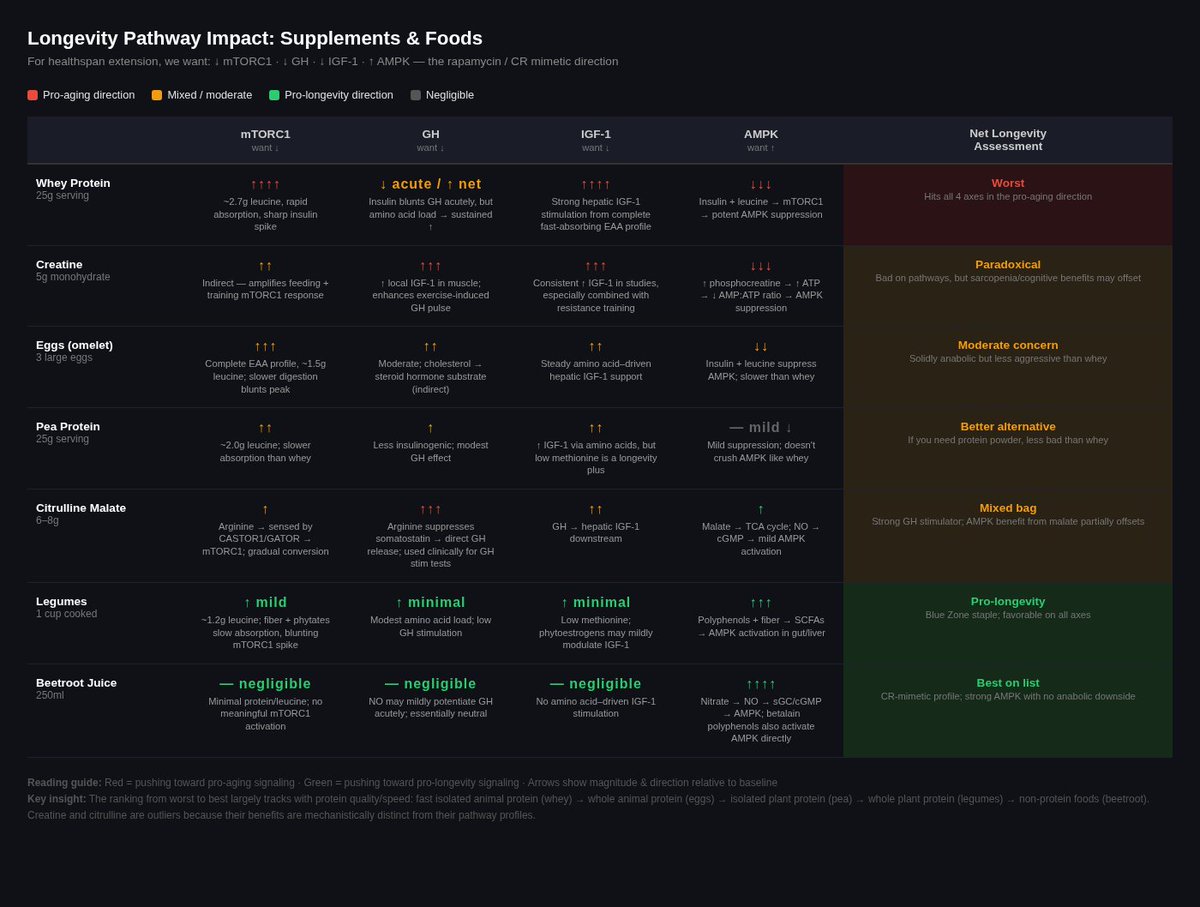
Task: Click the single green up-arrow in Citrulline Malate AMPK cell
Action: 761,509
